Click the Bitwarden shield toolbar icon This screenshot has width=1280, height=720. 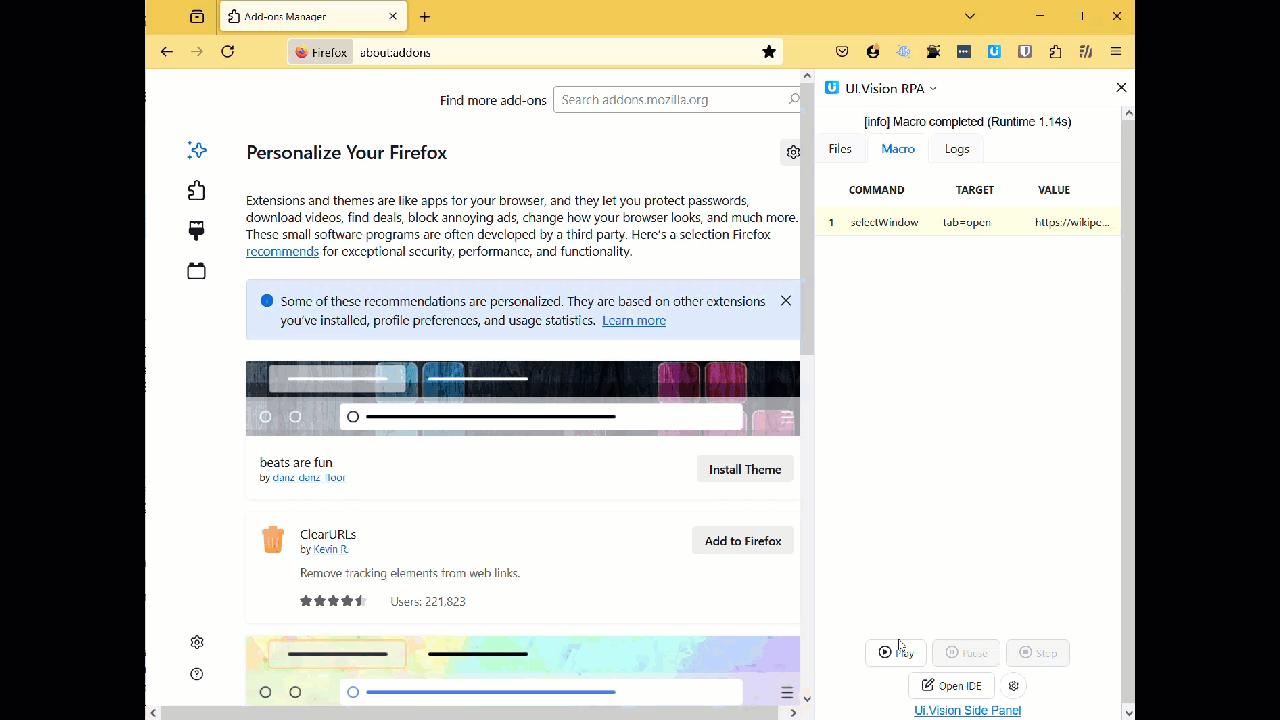[1025, 52]
